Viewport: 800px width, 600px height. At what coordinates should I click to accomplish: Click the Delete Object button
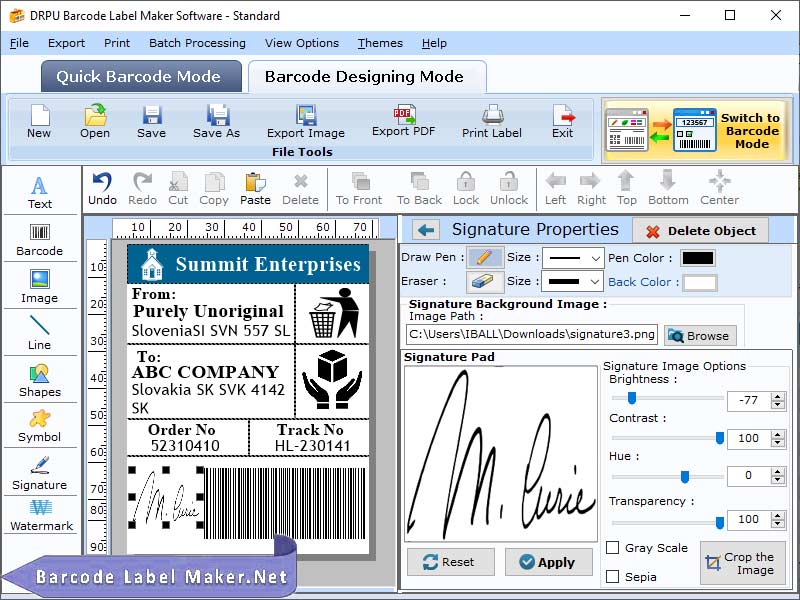pos(701,231)
